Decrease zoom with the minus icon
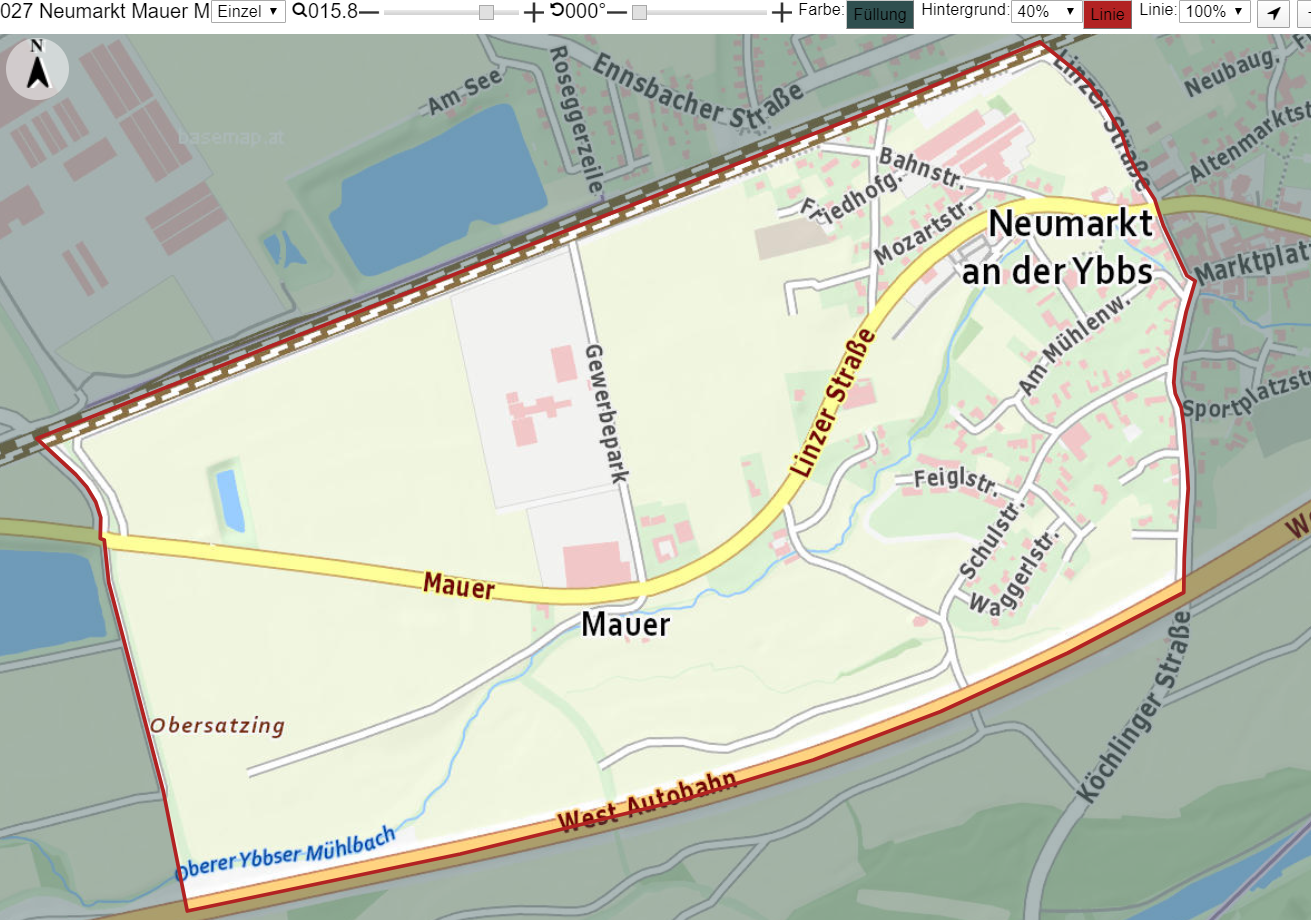This screenshot has height=920, width=1311. (369, 12)
